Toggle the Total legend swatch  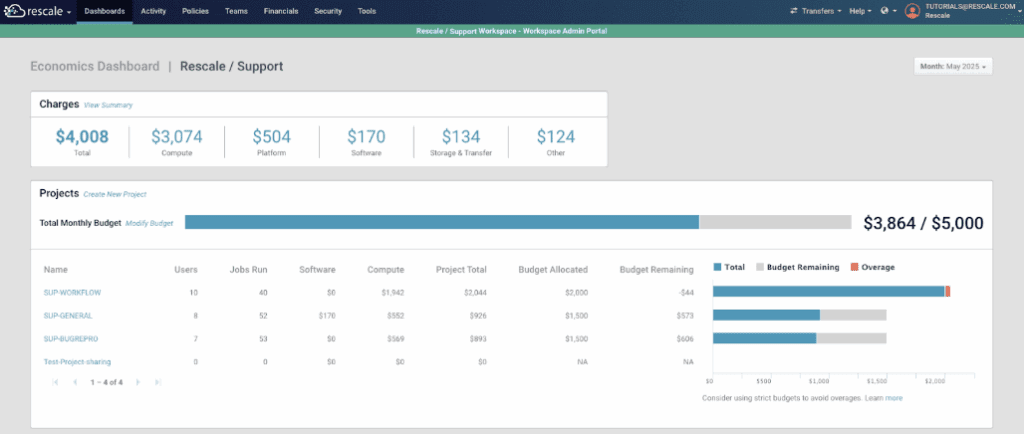tap(718, 267)
